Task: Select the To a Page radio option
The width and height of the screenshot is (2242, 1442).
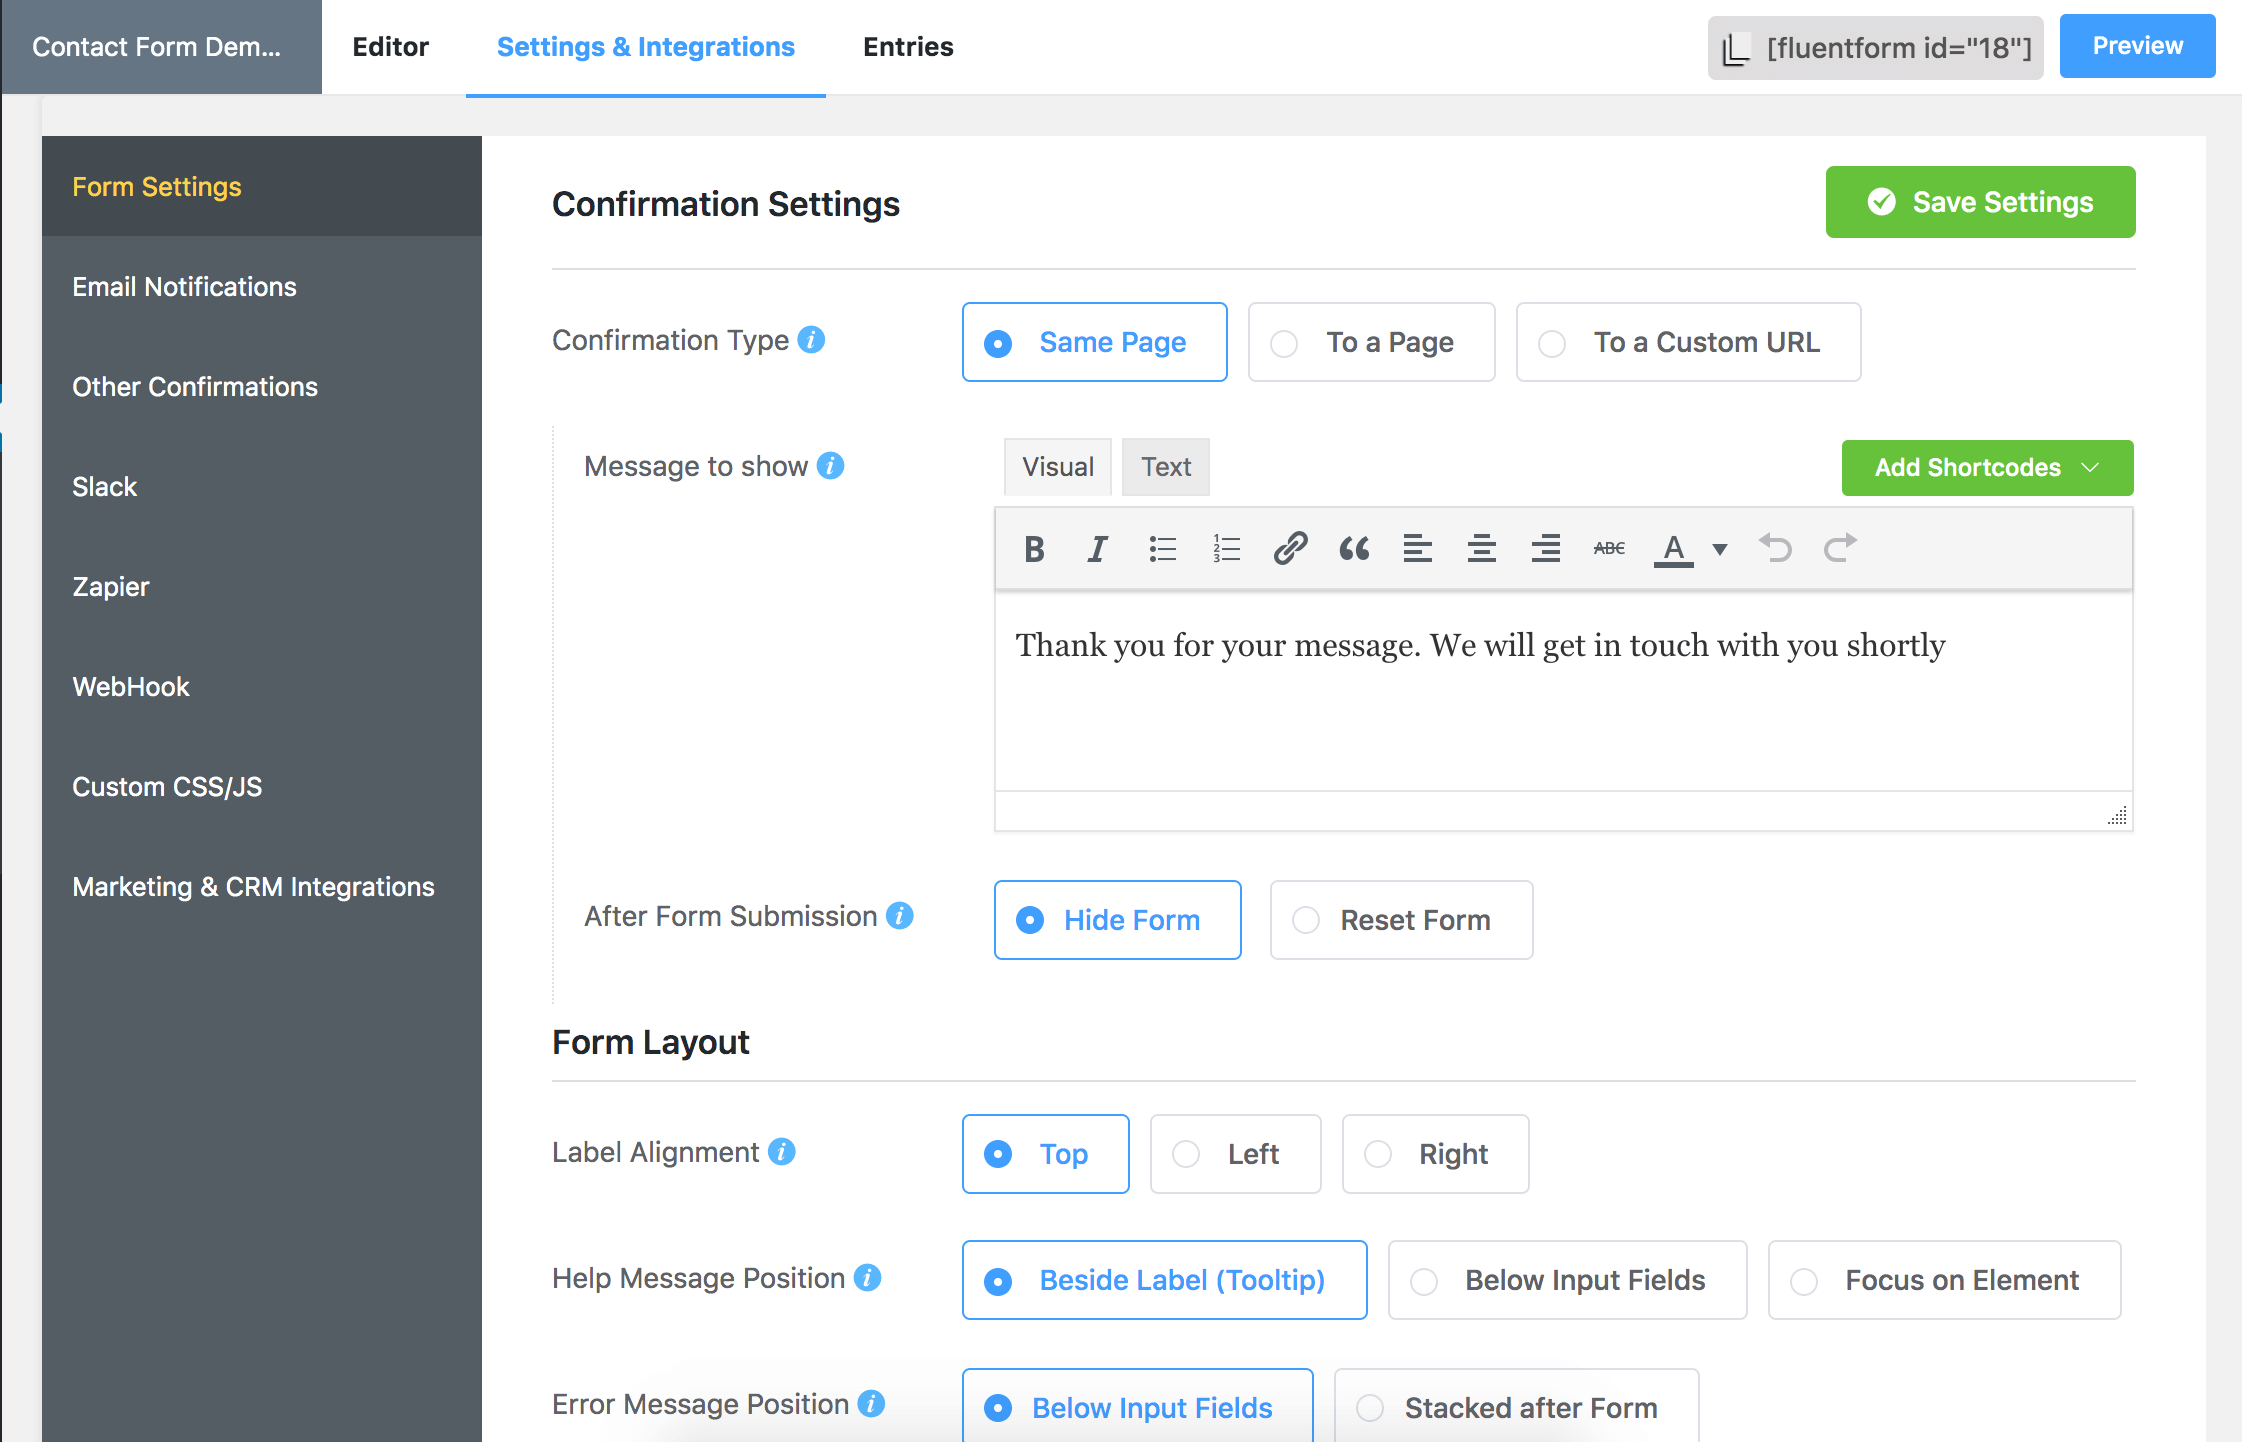Action: [x=1371, y=342]
